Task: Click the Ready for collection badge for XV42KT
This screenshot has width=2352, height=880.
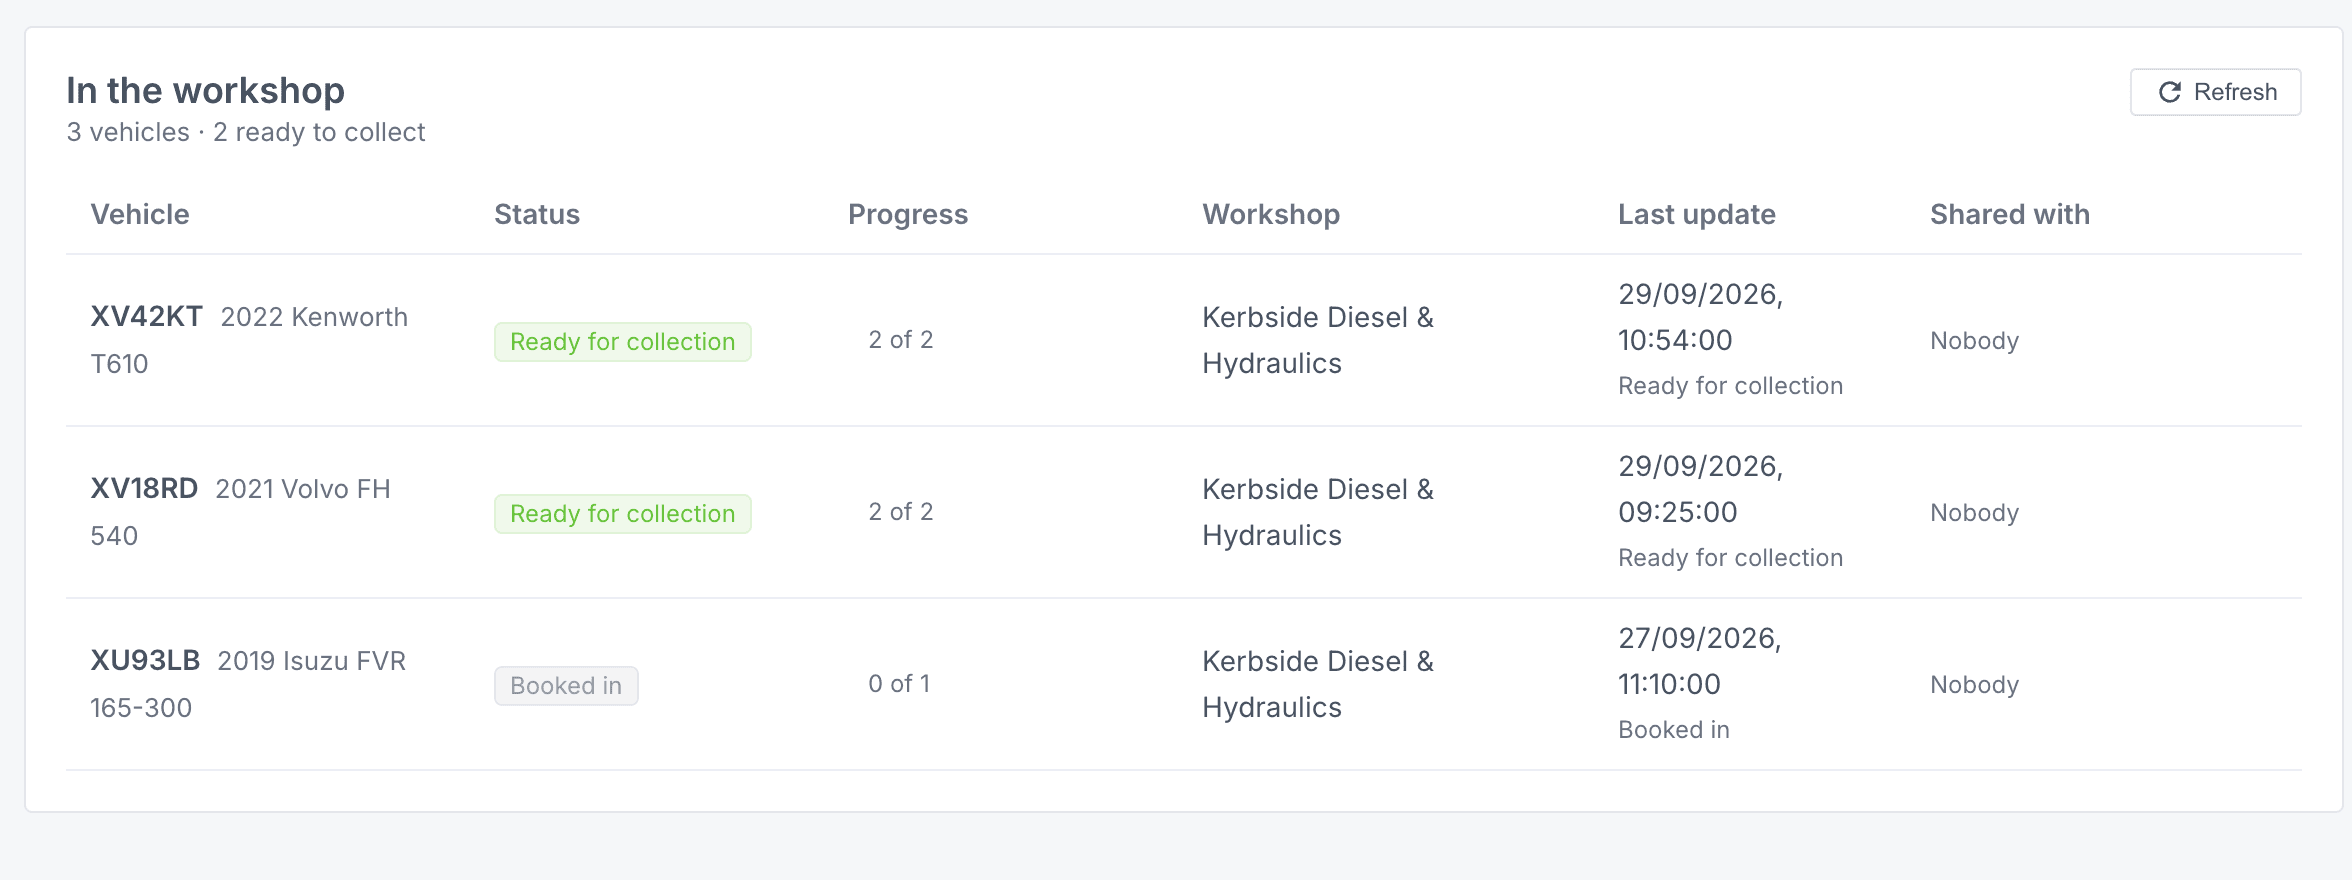Action: point(622,342)
